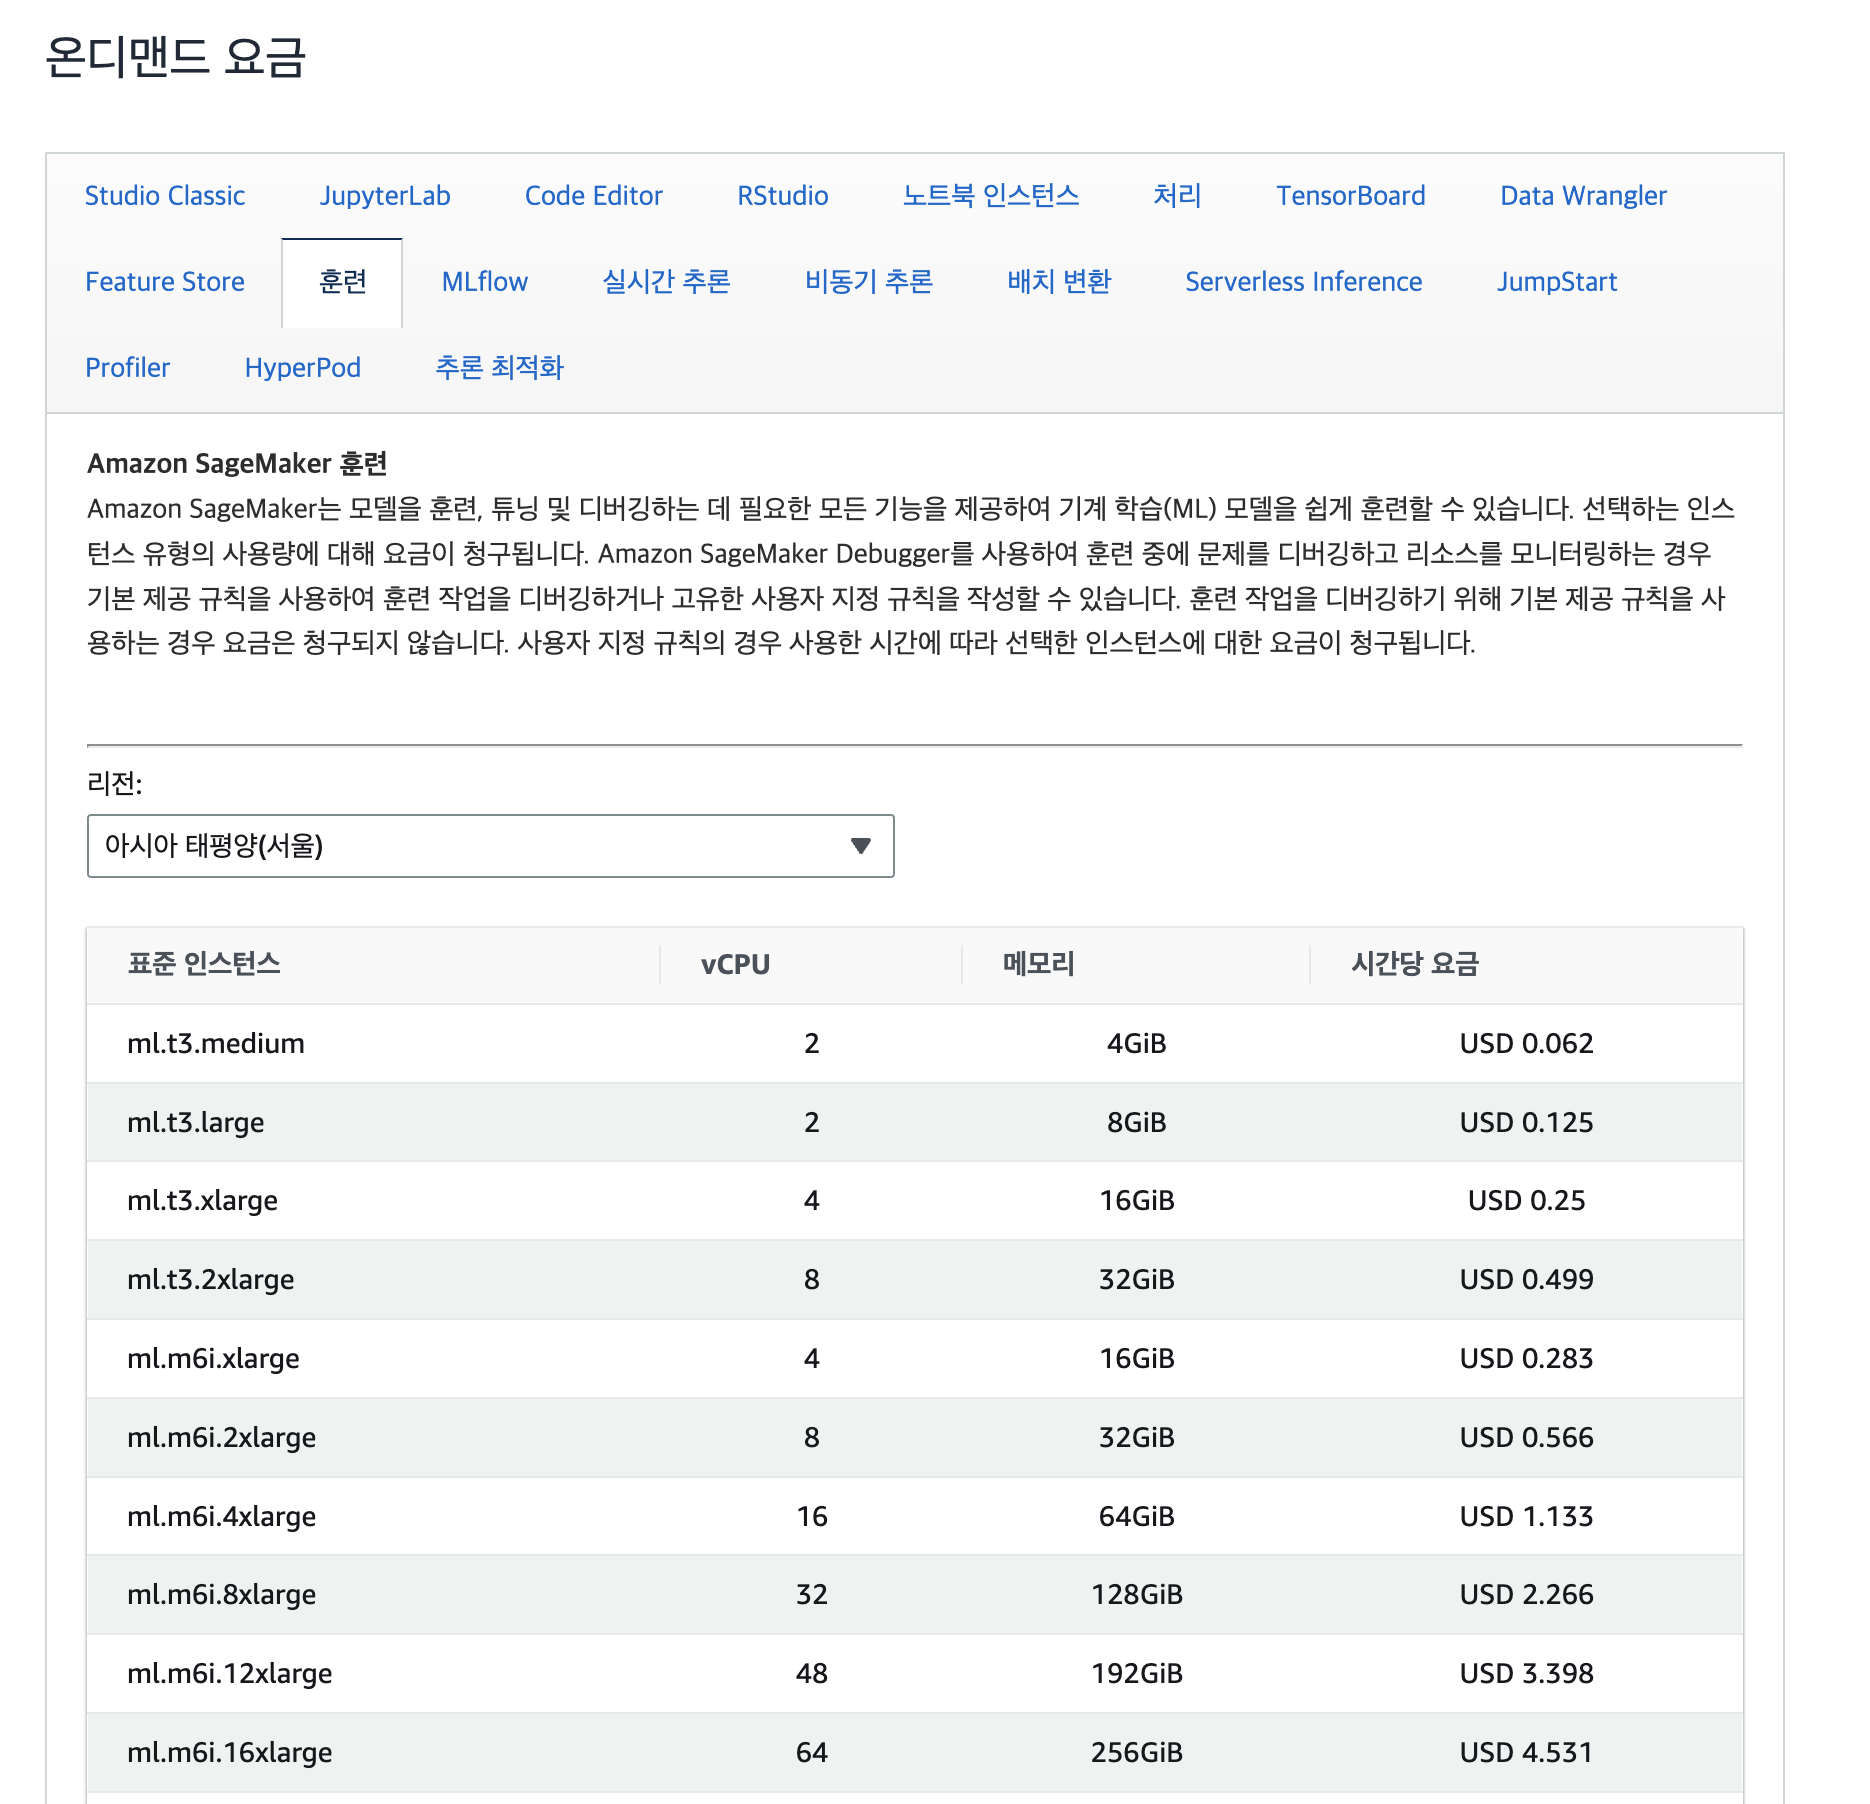1870x1804 pixels.
Task: Select the 처리 tab
Action: pos(1178,196)
